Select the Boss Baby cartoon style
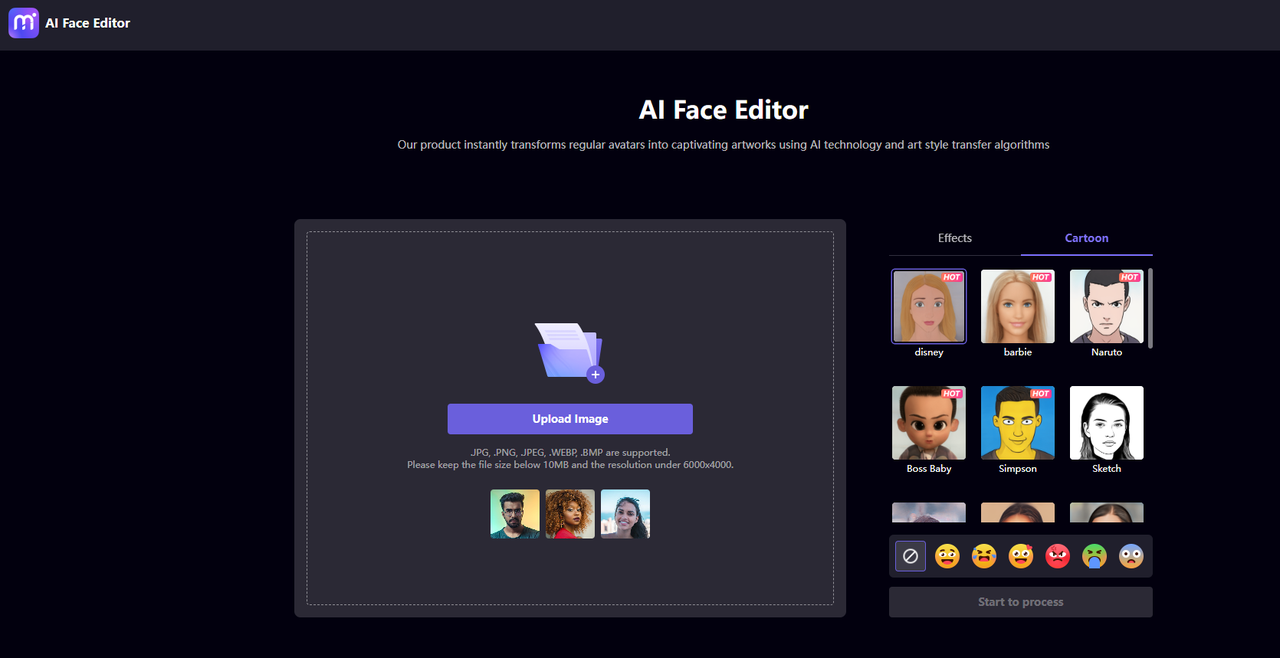Viewport: 1280px width, 658px height. point(929,423)
